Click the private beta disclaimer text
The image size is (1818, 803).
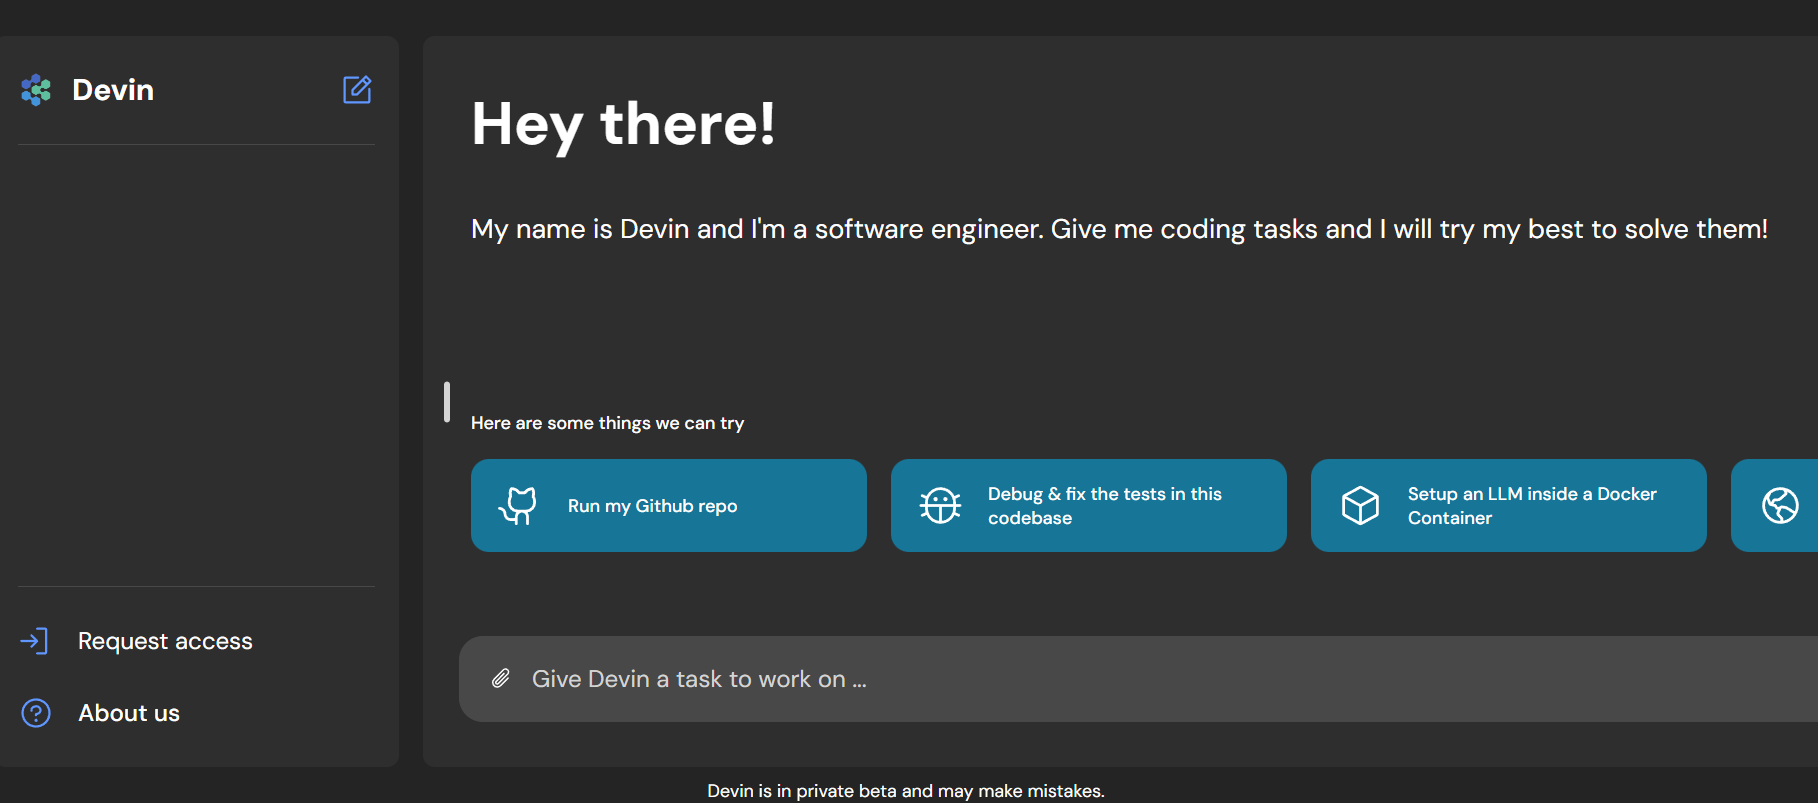(x=906, y=791)
